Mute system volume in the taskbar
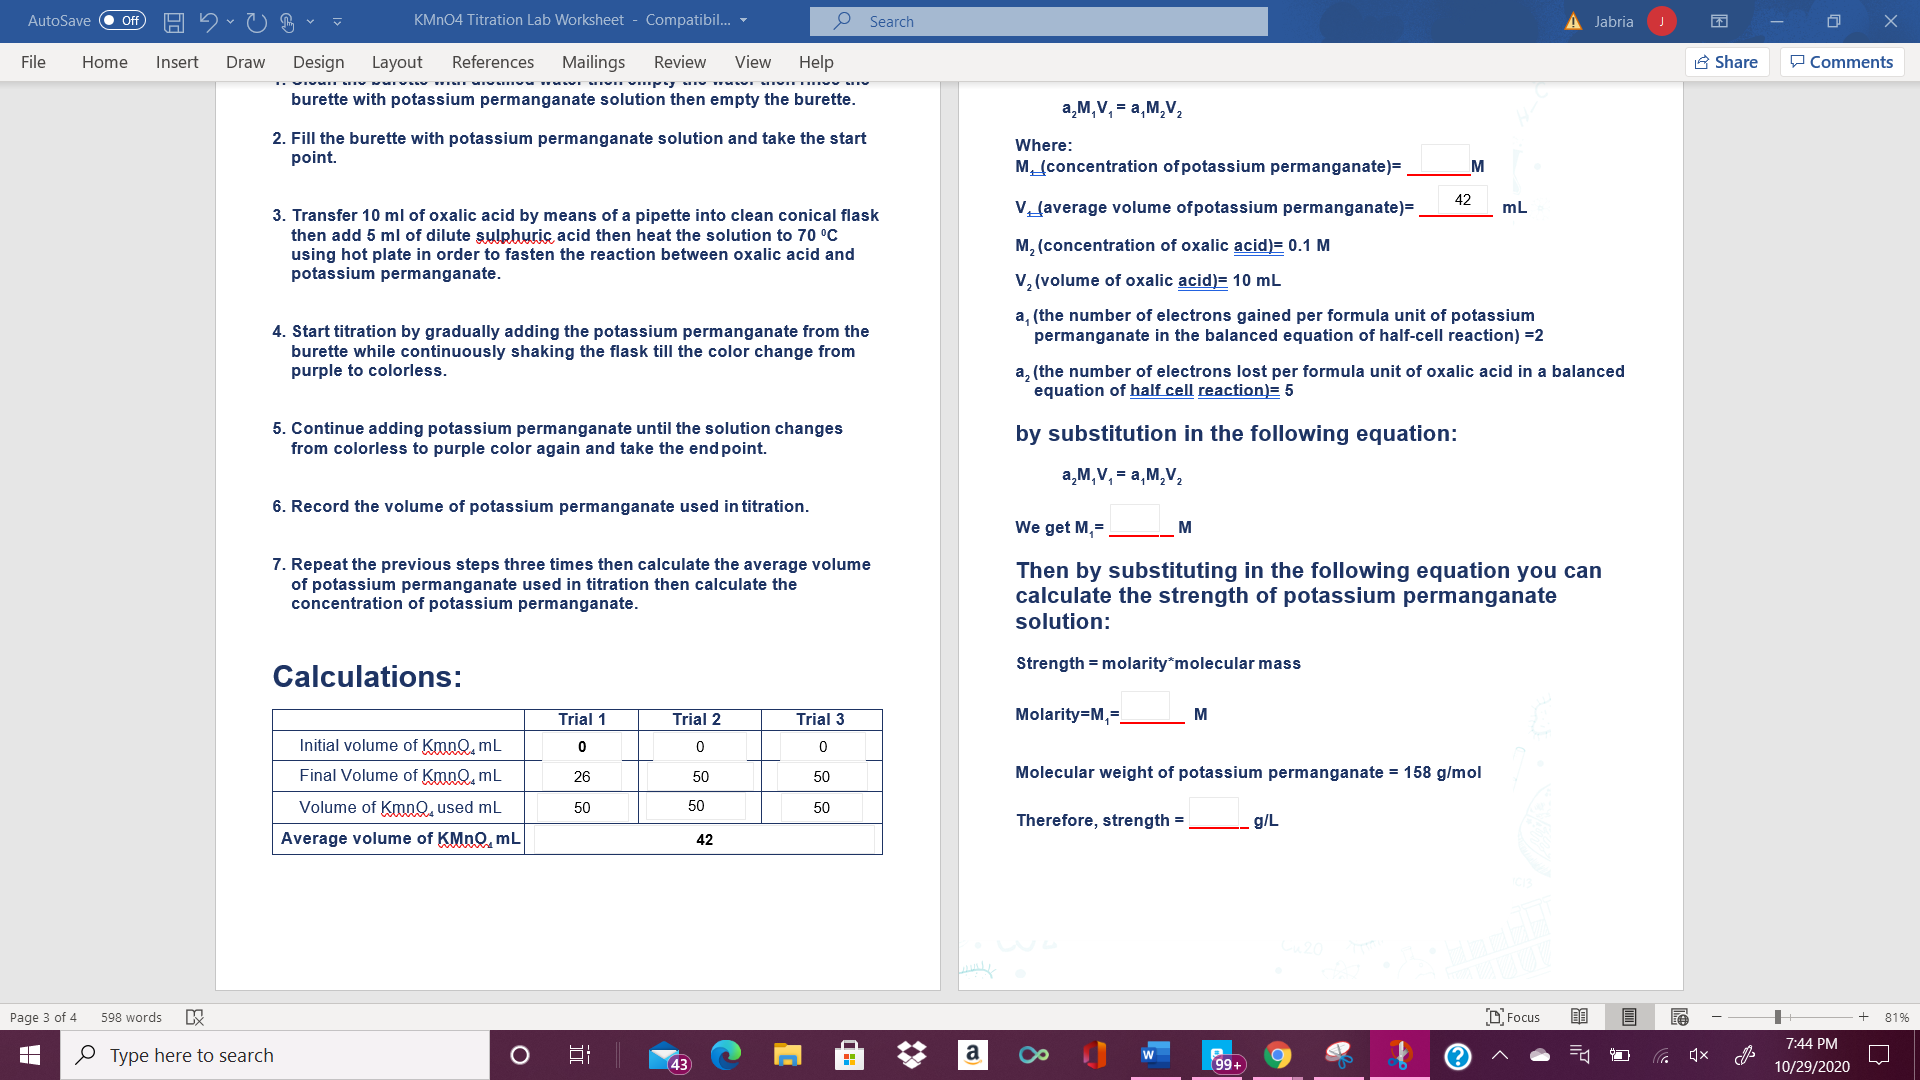1920x1080 pixels. point(1700,1055)
